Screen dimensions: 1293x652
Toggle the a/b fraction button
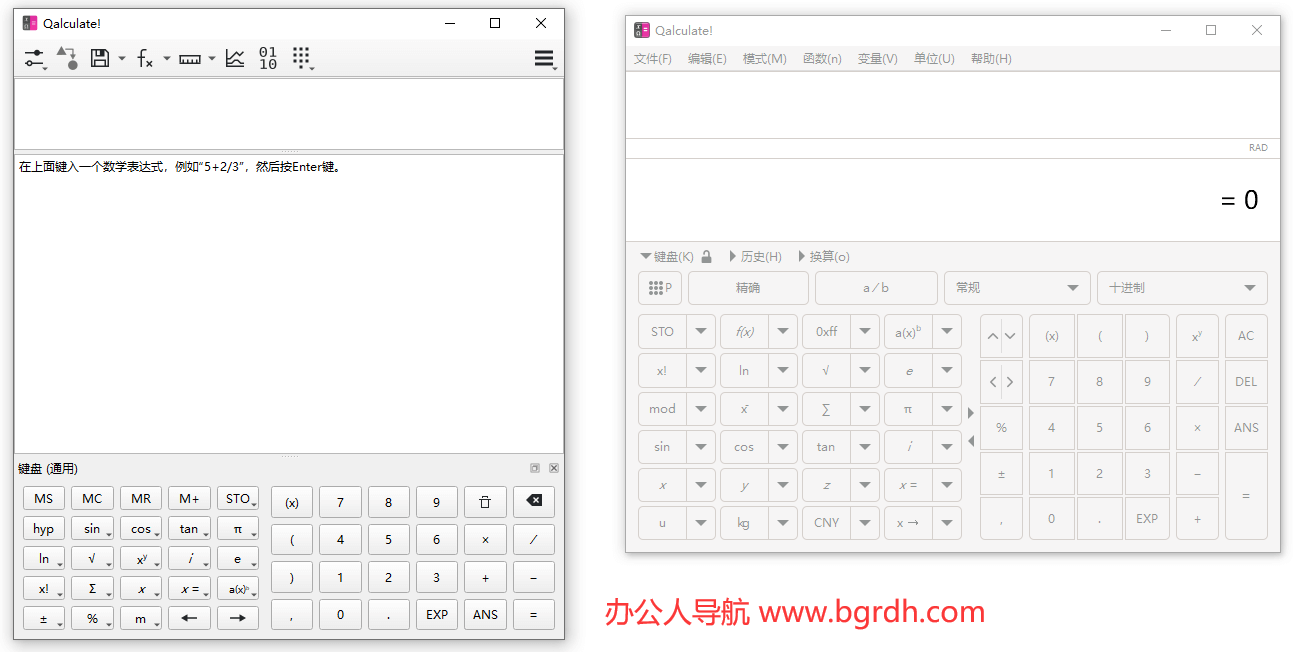click(876, 288)
